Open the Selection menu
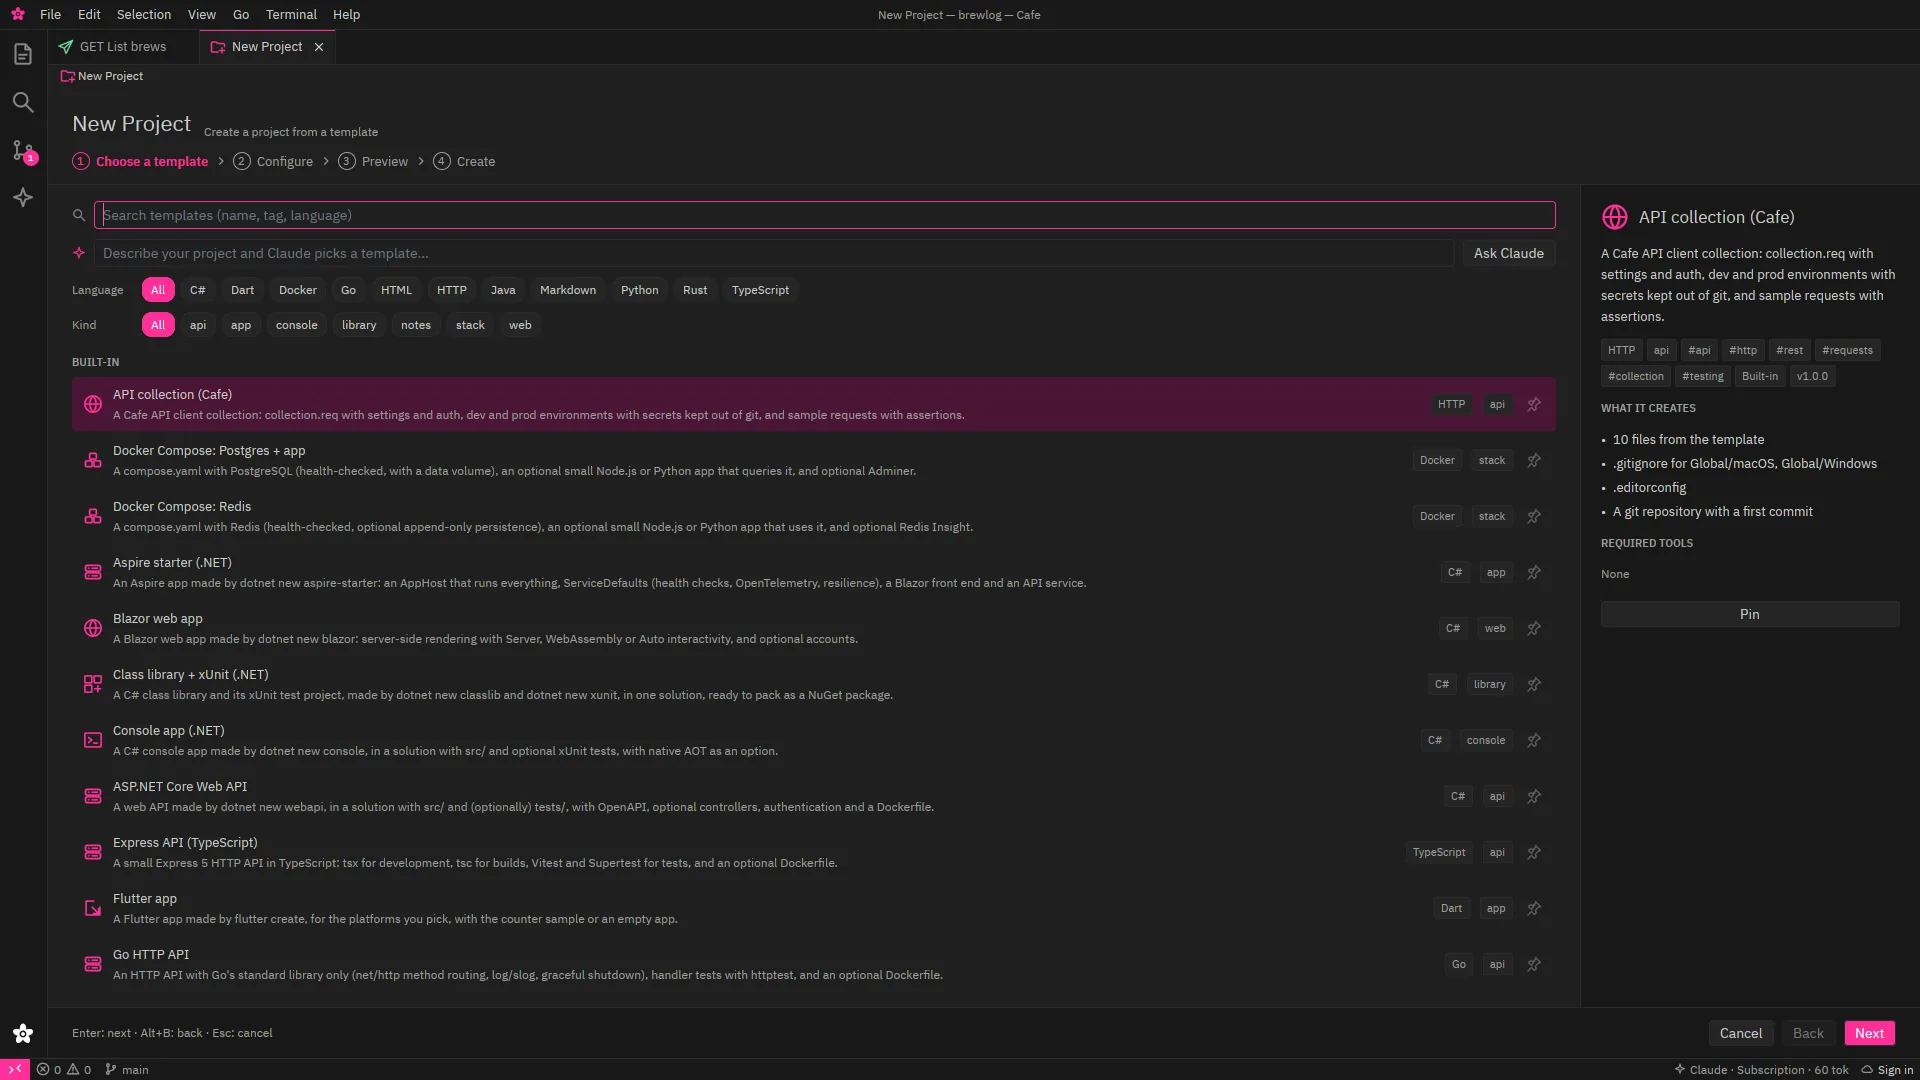 (x=144, y=14)
